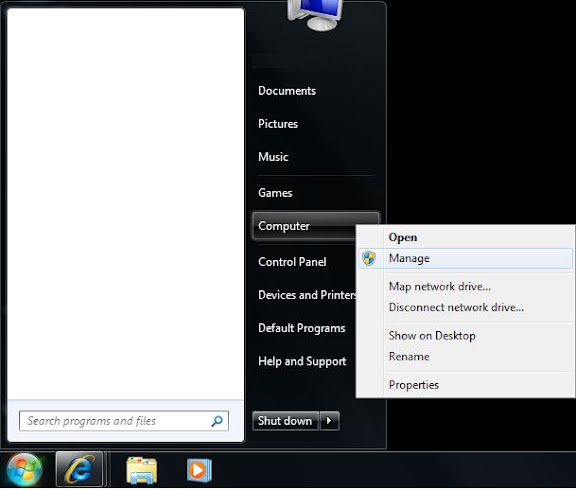This screenshot has width=576, height=490.
Task: Launch Windows Media Player from taskbar
Action: tap(199, 470)
